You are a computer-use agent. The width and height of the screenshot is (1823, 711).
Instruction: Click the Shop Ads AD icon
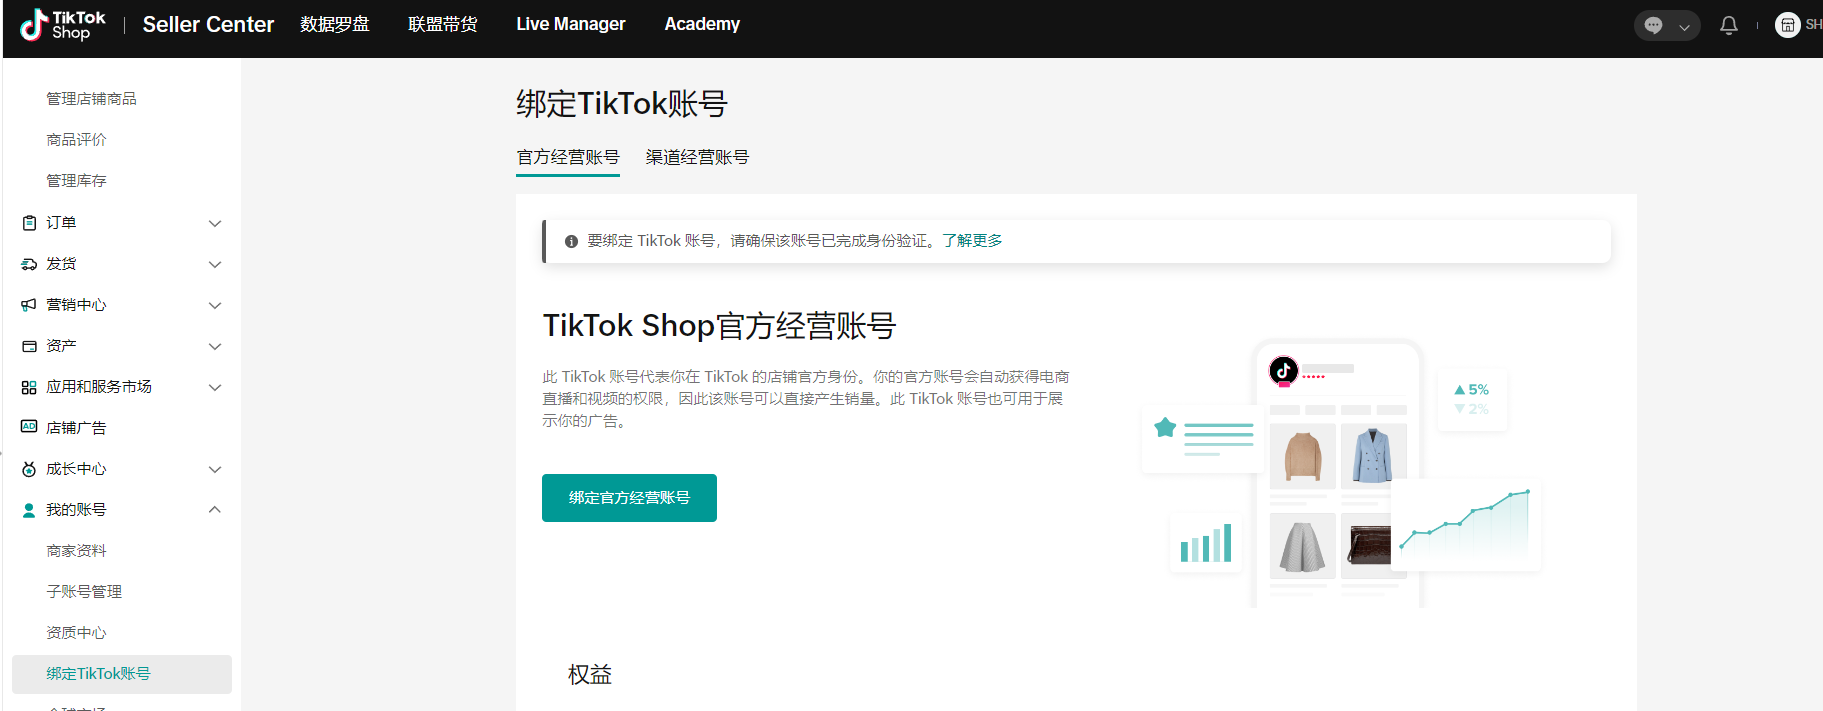(x=29, y=427)
